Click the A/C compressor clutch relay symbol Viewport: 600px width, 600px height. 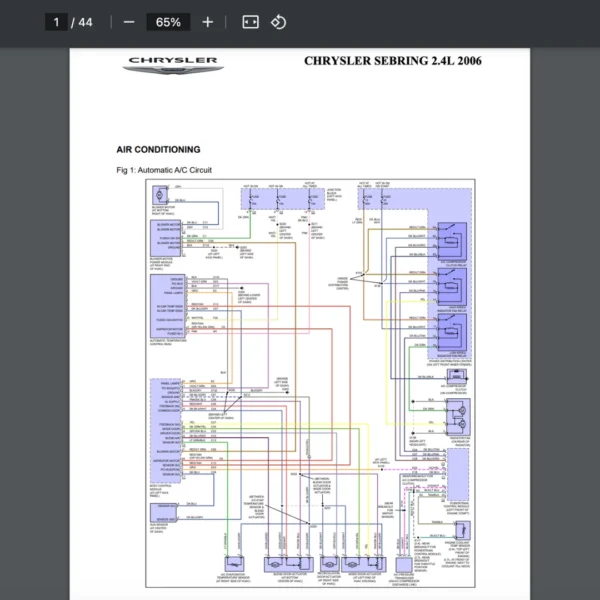455,234
